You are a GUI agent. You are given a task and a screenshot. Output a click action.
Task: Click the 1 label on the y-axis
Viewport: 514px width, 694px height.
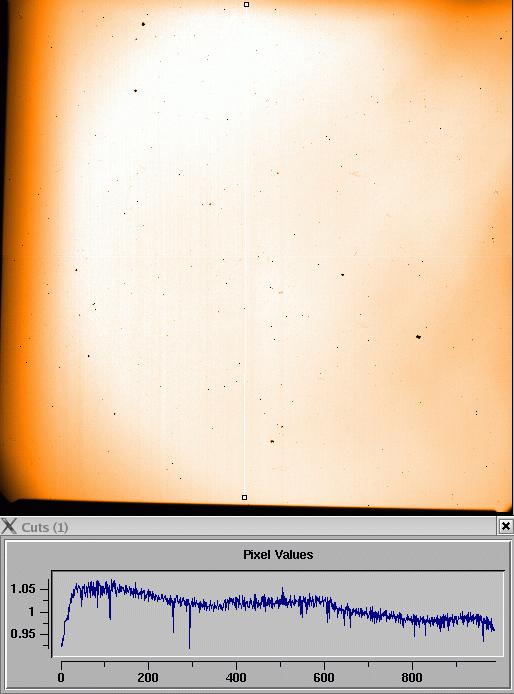[x=31, y=612]
